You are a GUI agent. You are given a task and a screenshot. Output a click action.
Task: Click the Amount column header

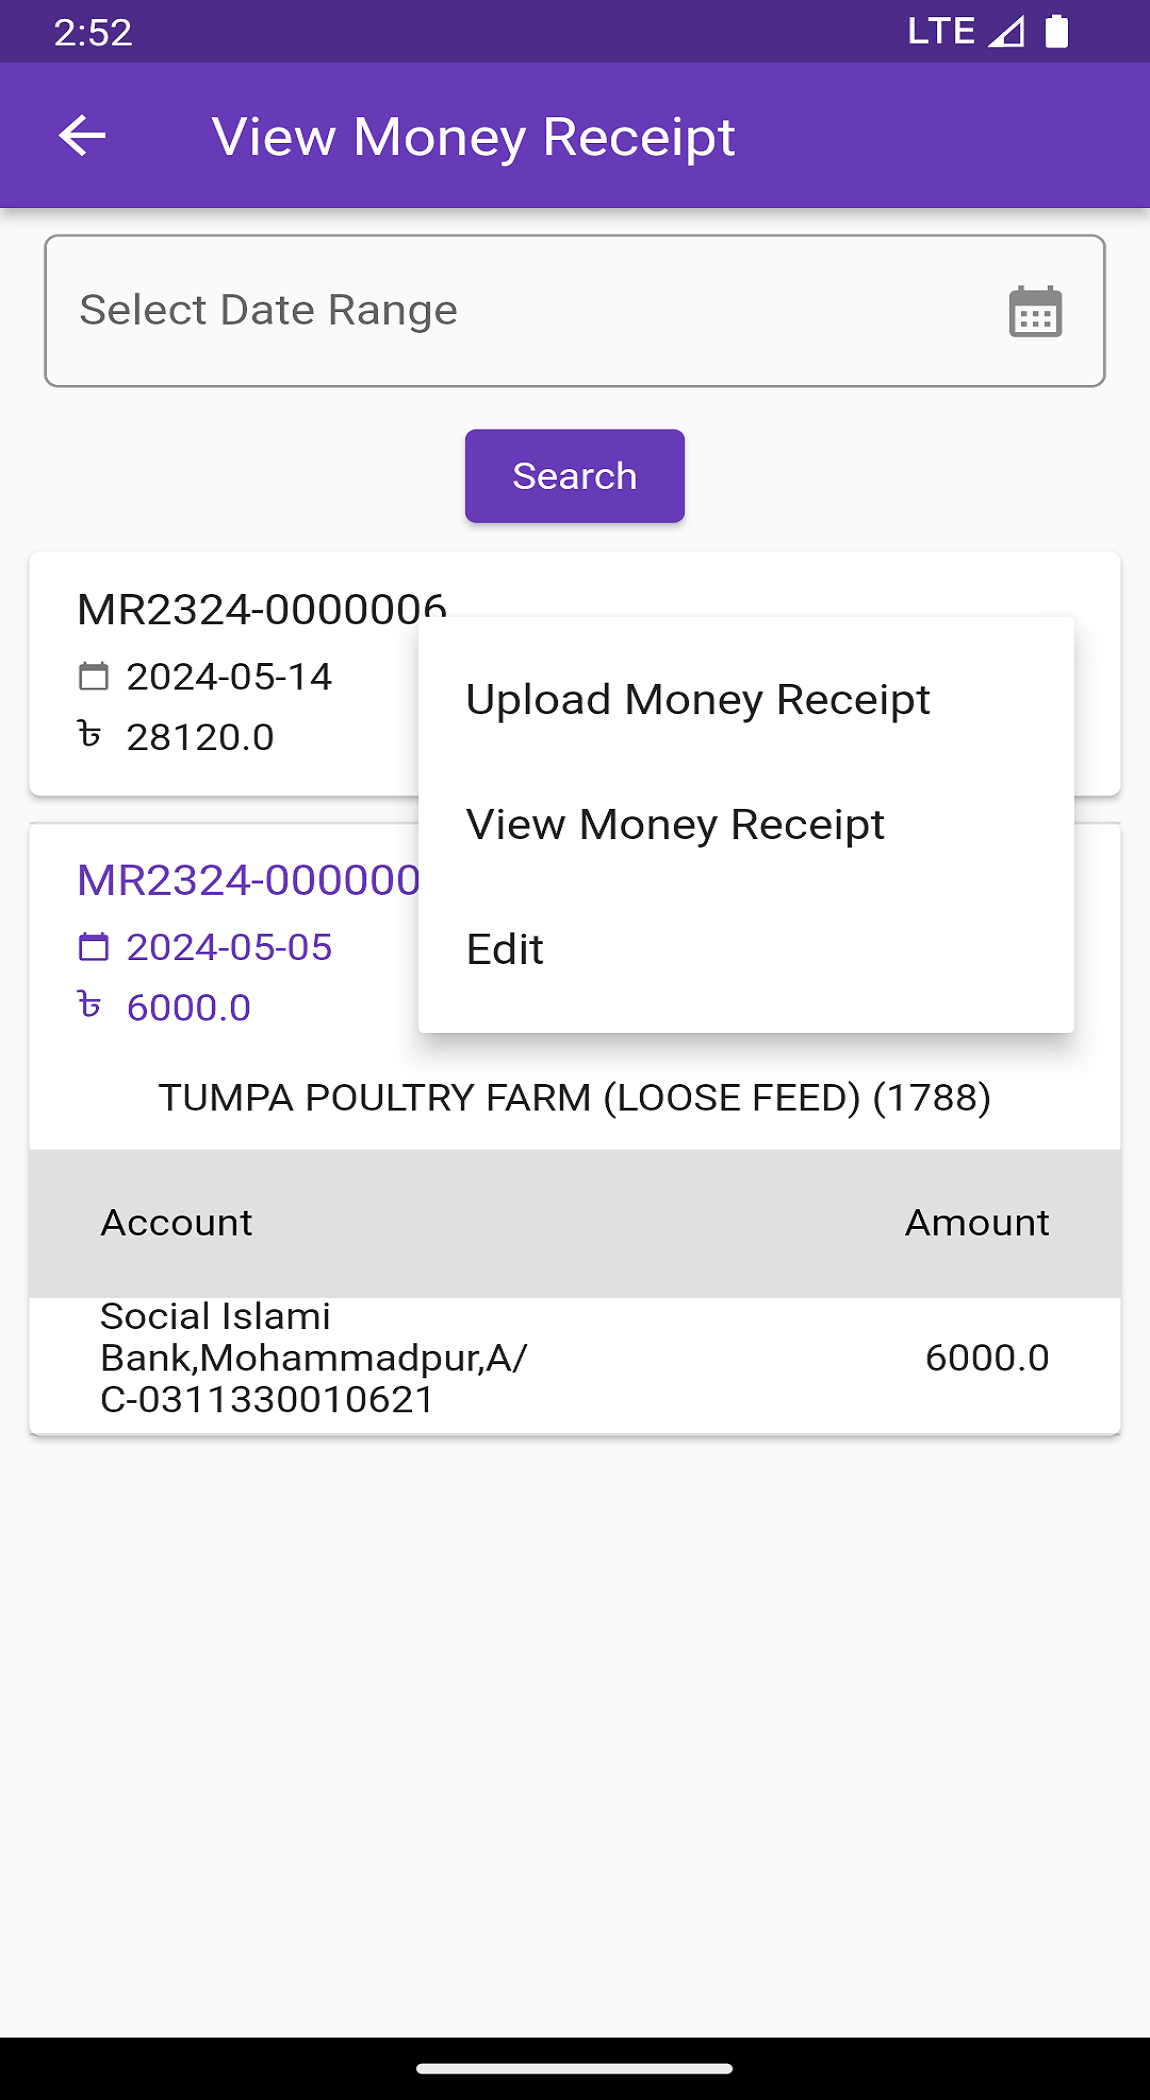[976, 1223]
